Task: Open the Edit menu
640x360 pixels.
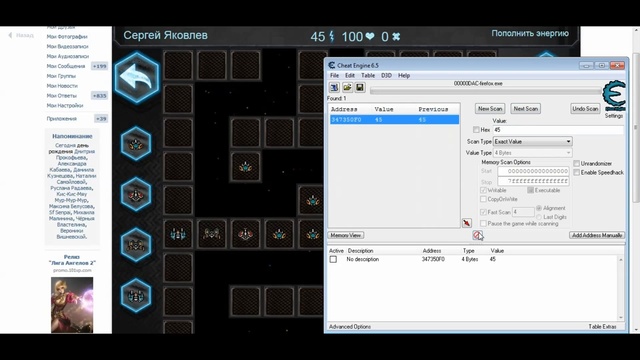Action: (350, 76)
